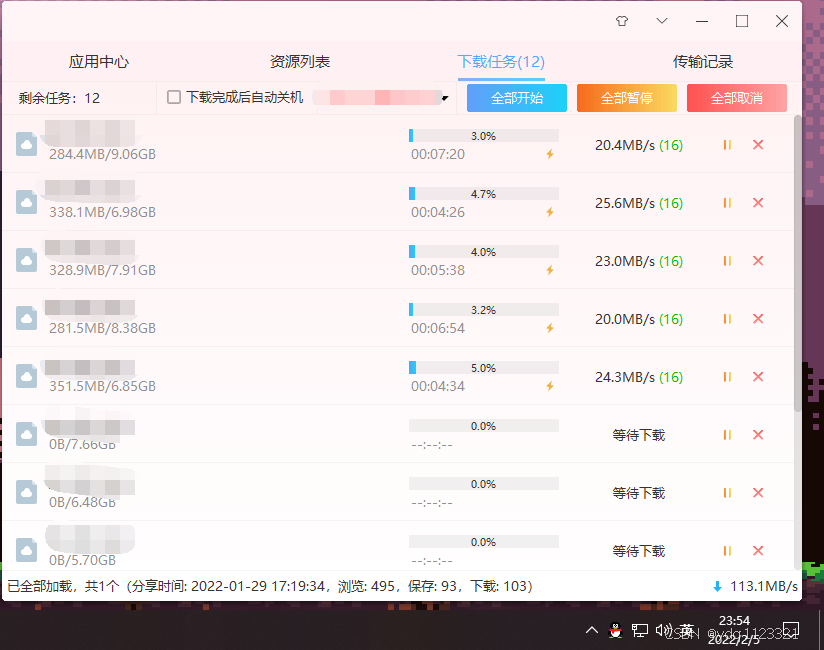824x650 pixels.
Task: Click cloud file icon of 7.91GB task
Action: [x=26, y=260]
